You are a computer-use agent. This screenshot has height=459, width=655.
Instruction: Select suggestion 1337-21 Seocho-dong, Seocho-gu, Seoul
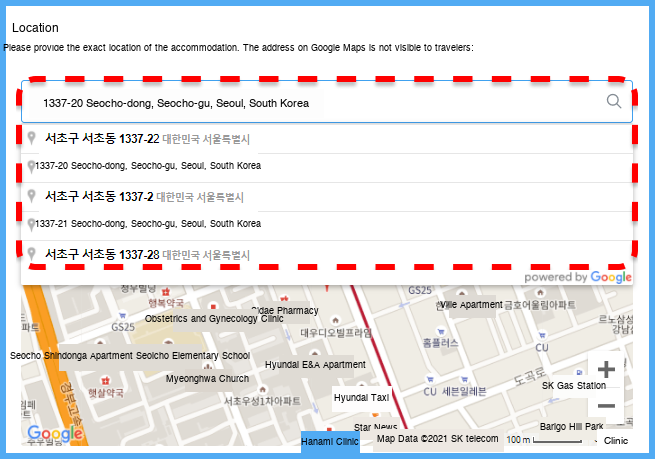point(327,226)
